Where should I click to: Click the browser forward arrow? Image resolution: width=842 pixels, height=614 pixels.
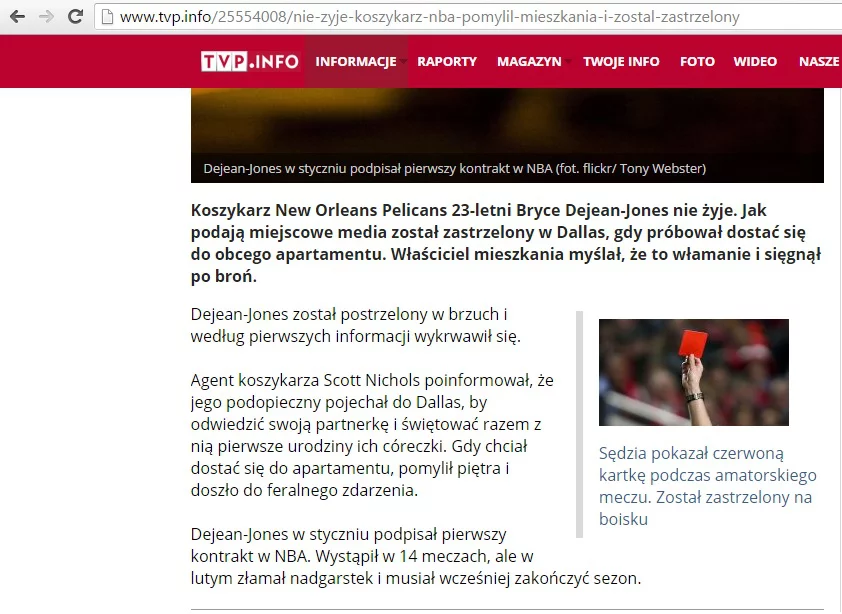(46, 17)
